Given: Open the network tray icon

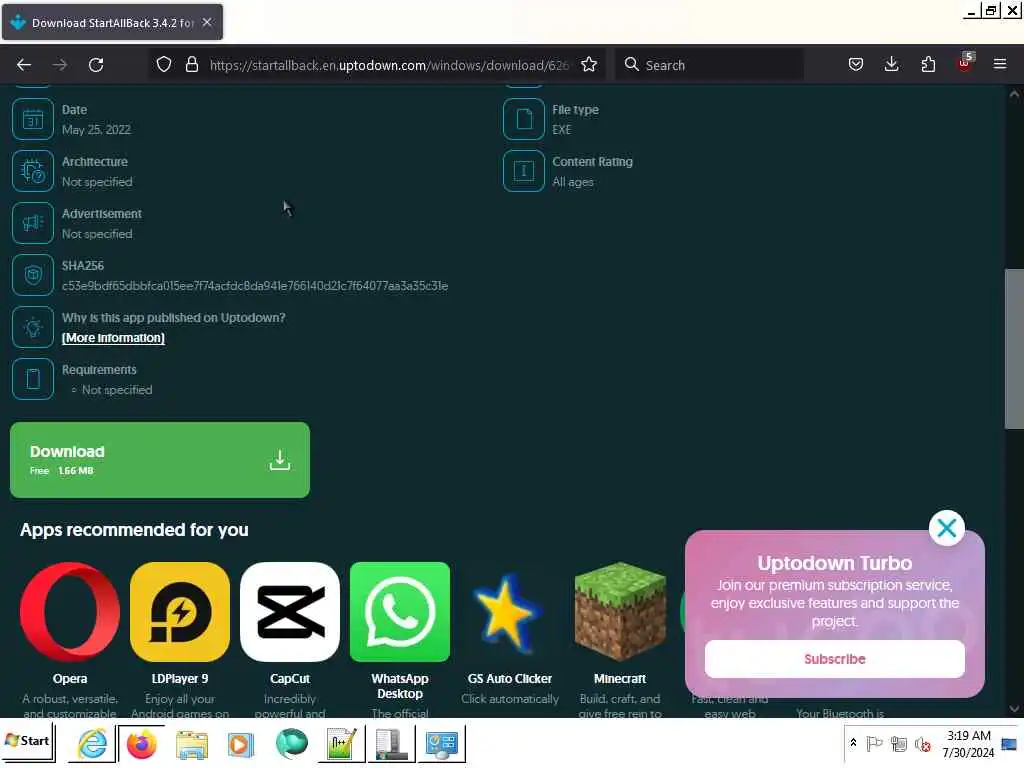Looking at the screenshot, I should 899,744.
